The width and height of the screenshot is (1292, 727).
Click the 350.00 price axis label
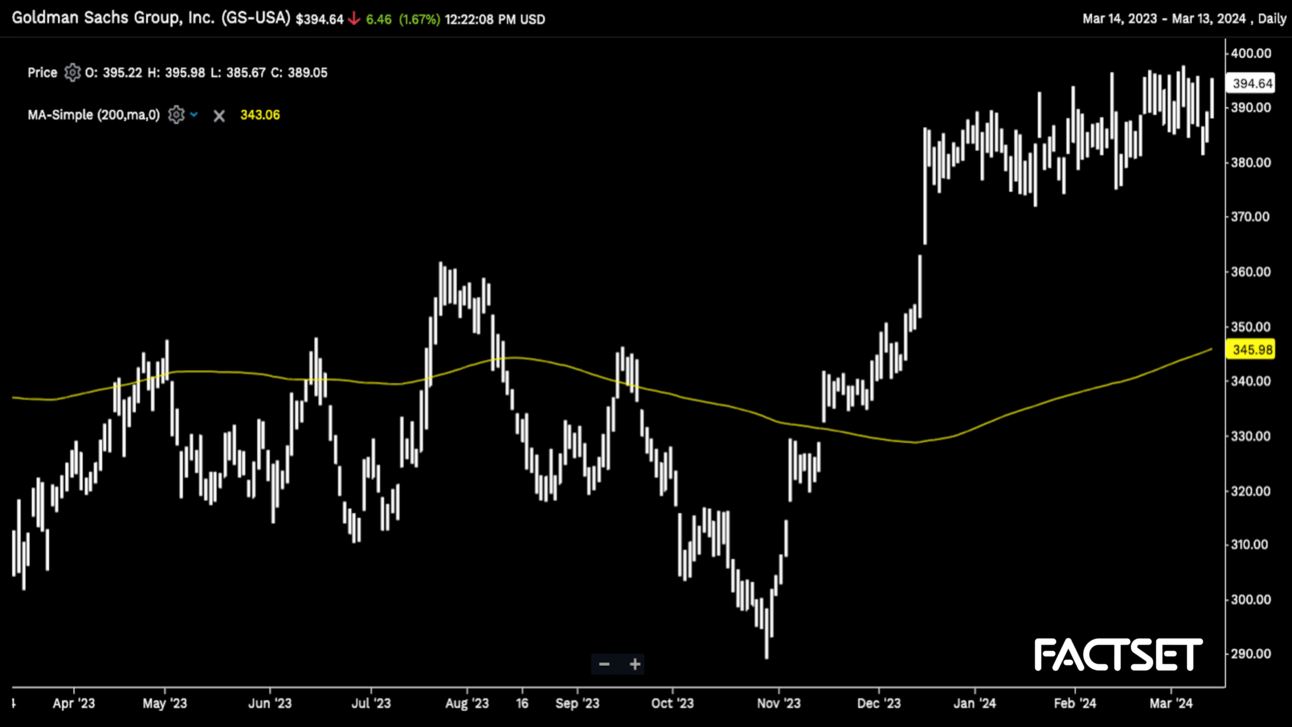tap(1251, 327)
